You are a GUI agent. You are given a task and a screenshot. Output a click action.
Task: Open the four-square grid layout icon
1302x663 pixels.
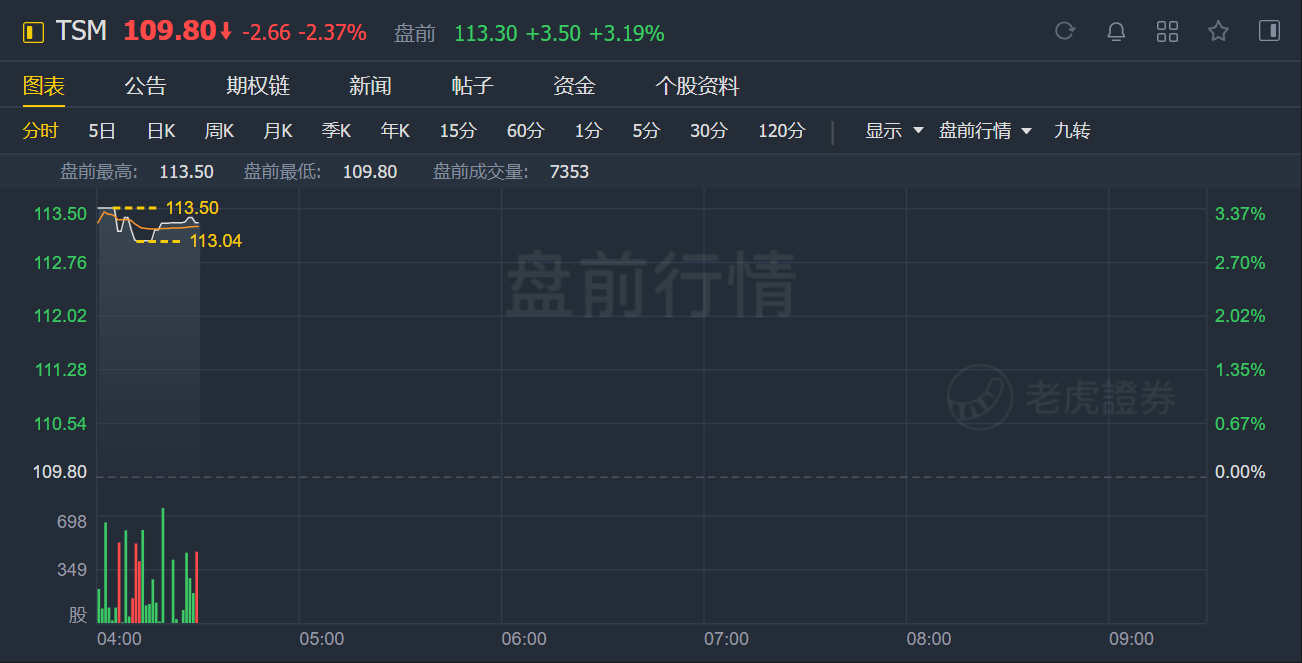click(1167, 31)
